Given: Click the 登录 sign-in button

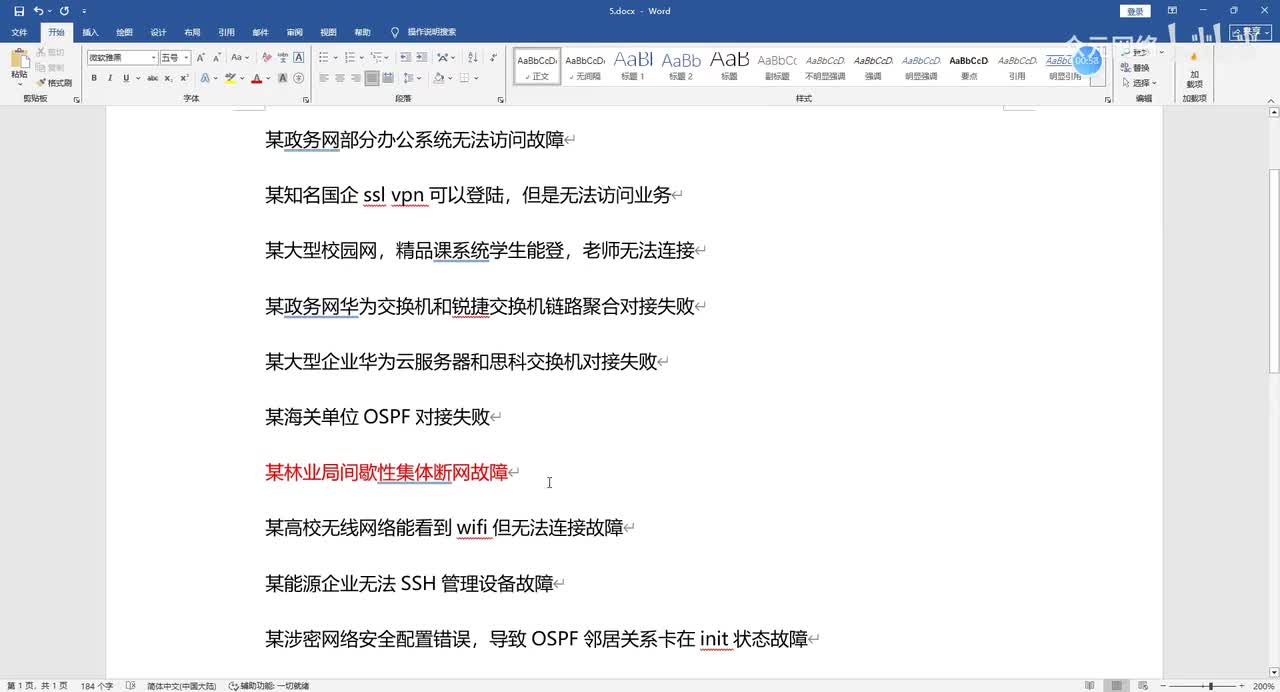Looking at the screenshot, I should (1135, 11).
